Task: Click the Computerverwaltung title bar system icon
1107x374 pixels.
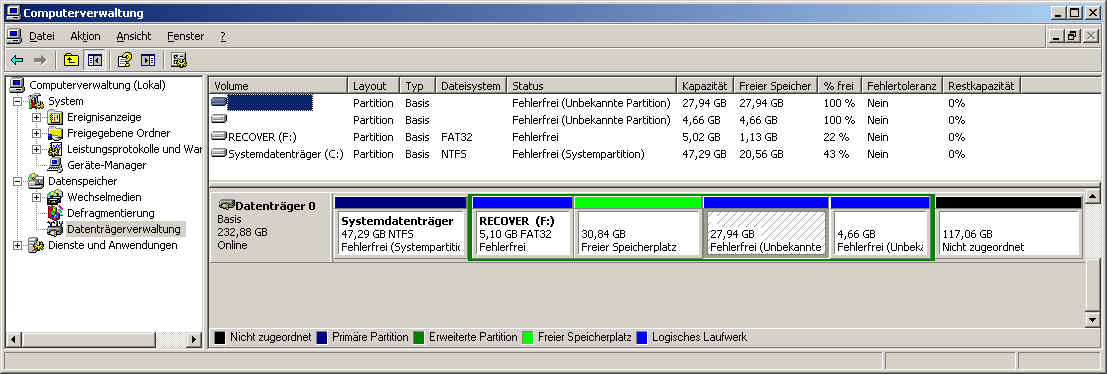Action: point(13,13)
